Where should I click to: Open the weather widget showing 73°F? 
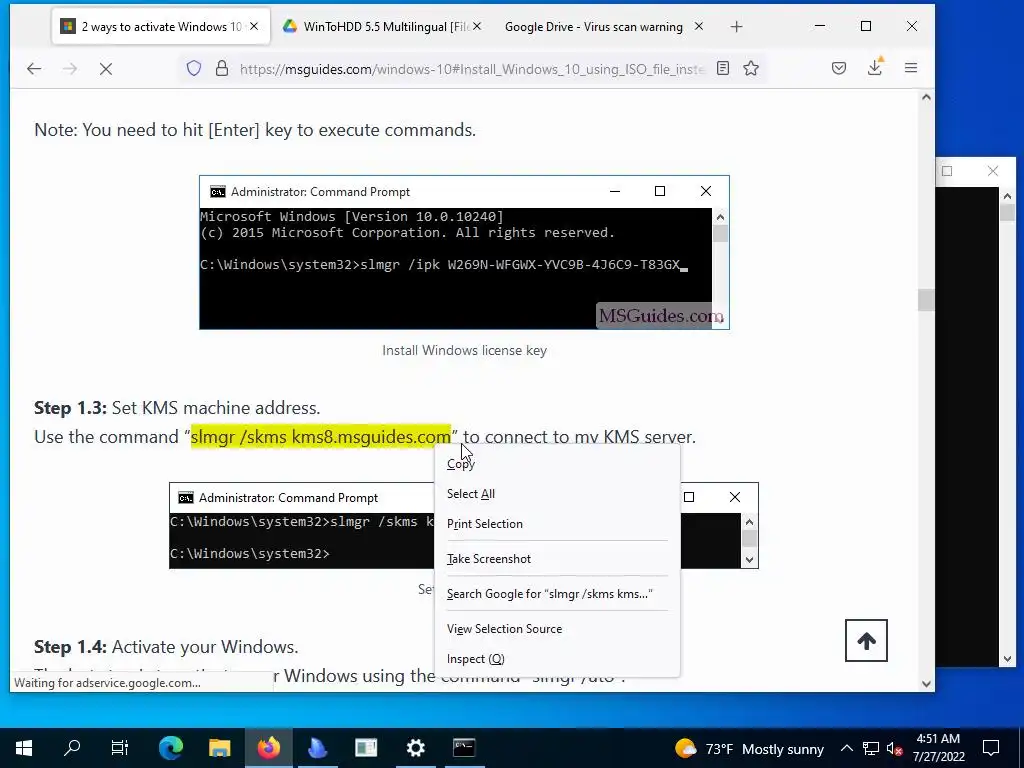click(x=749, y=748)
